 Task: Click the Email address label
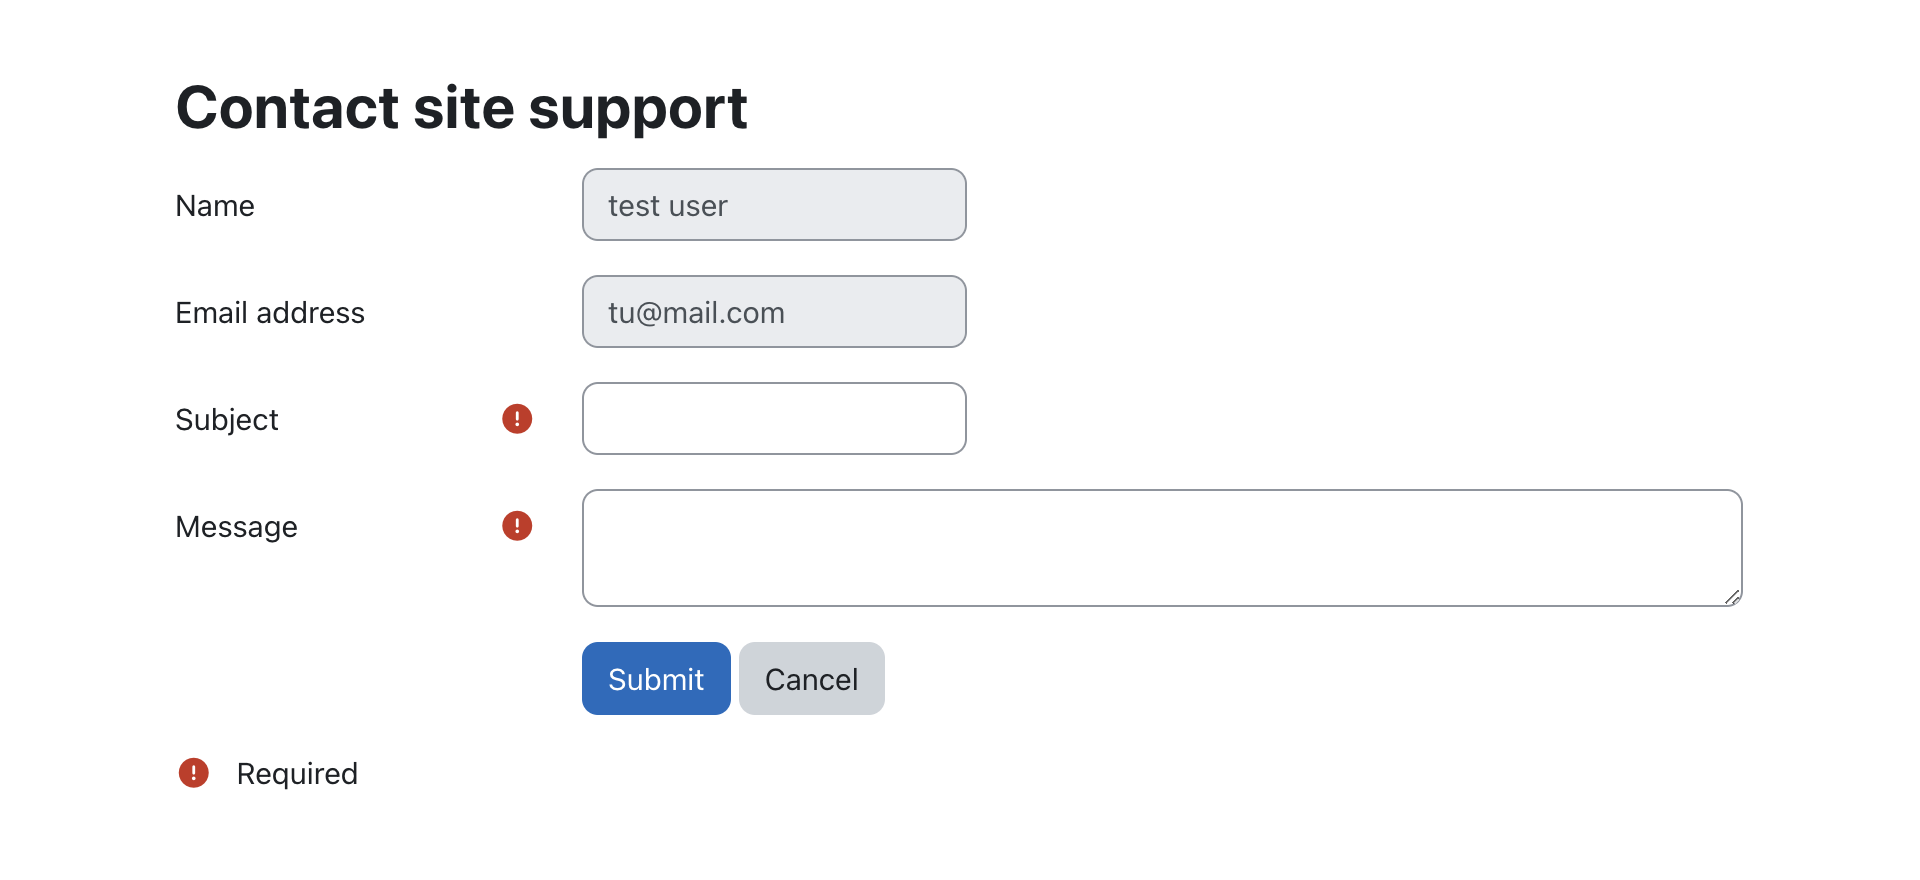270,313
